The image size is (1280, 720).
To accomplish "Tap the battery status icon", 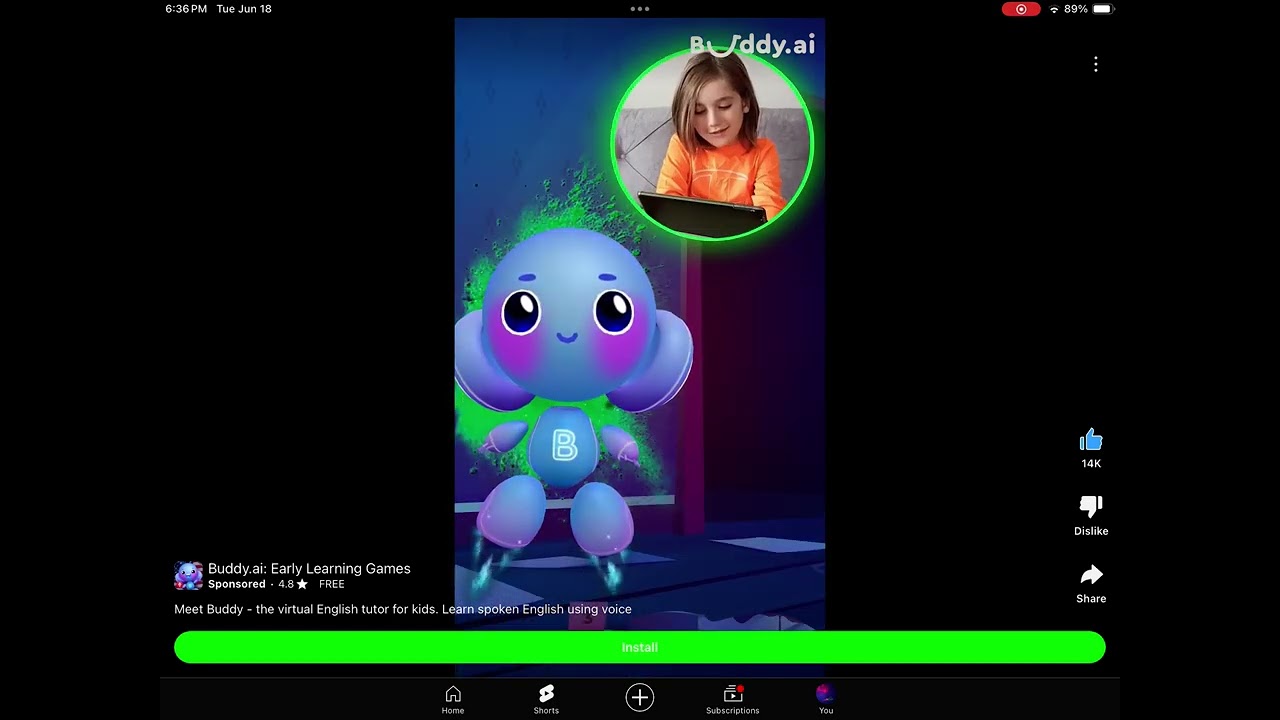I will [1102, 9].
